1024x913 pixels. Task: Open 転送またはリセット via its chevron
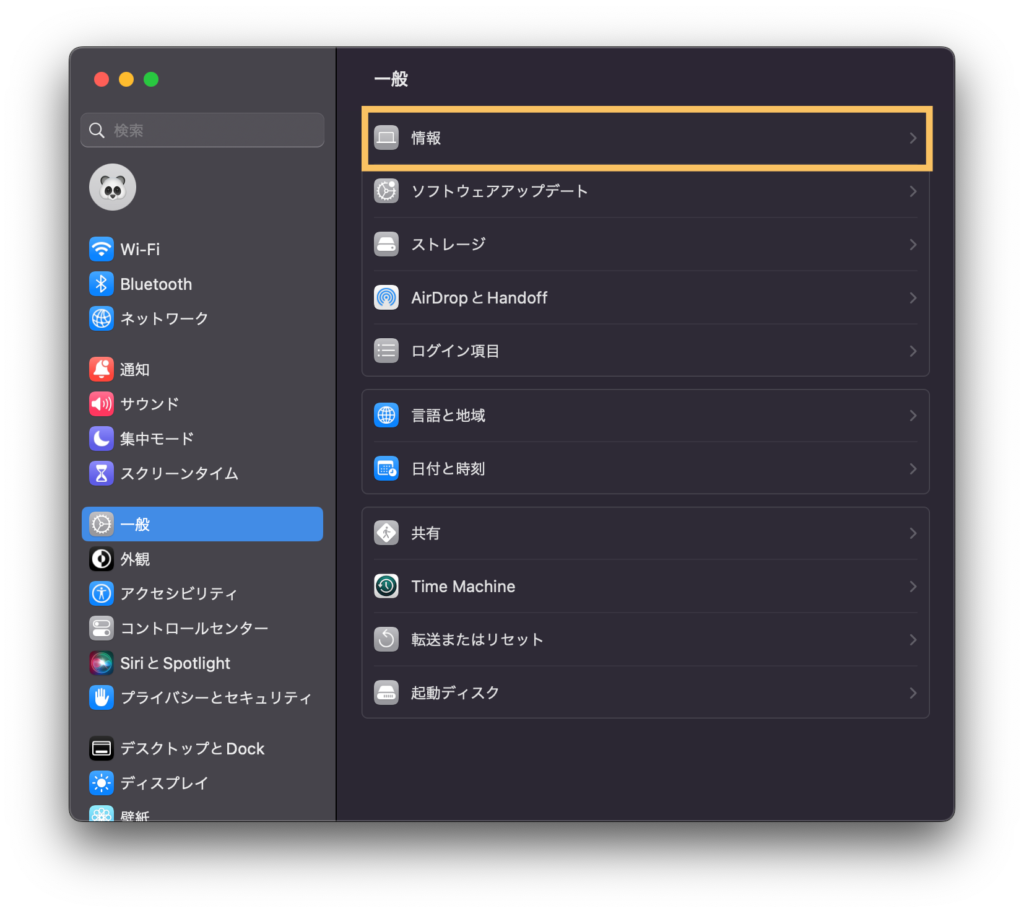[x=913, y=640]
